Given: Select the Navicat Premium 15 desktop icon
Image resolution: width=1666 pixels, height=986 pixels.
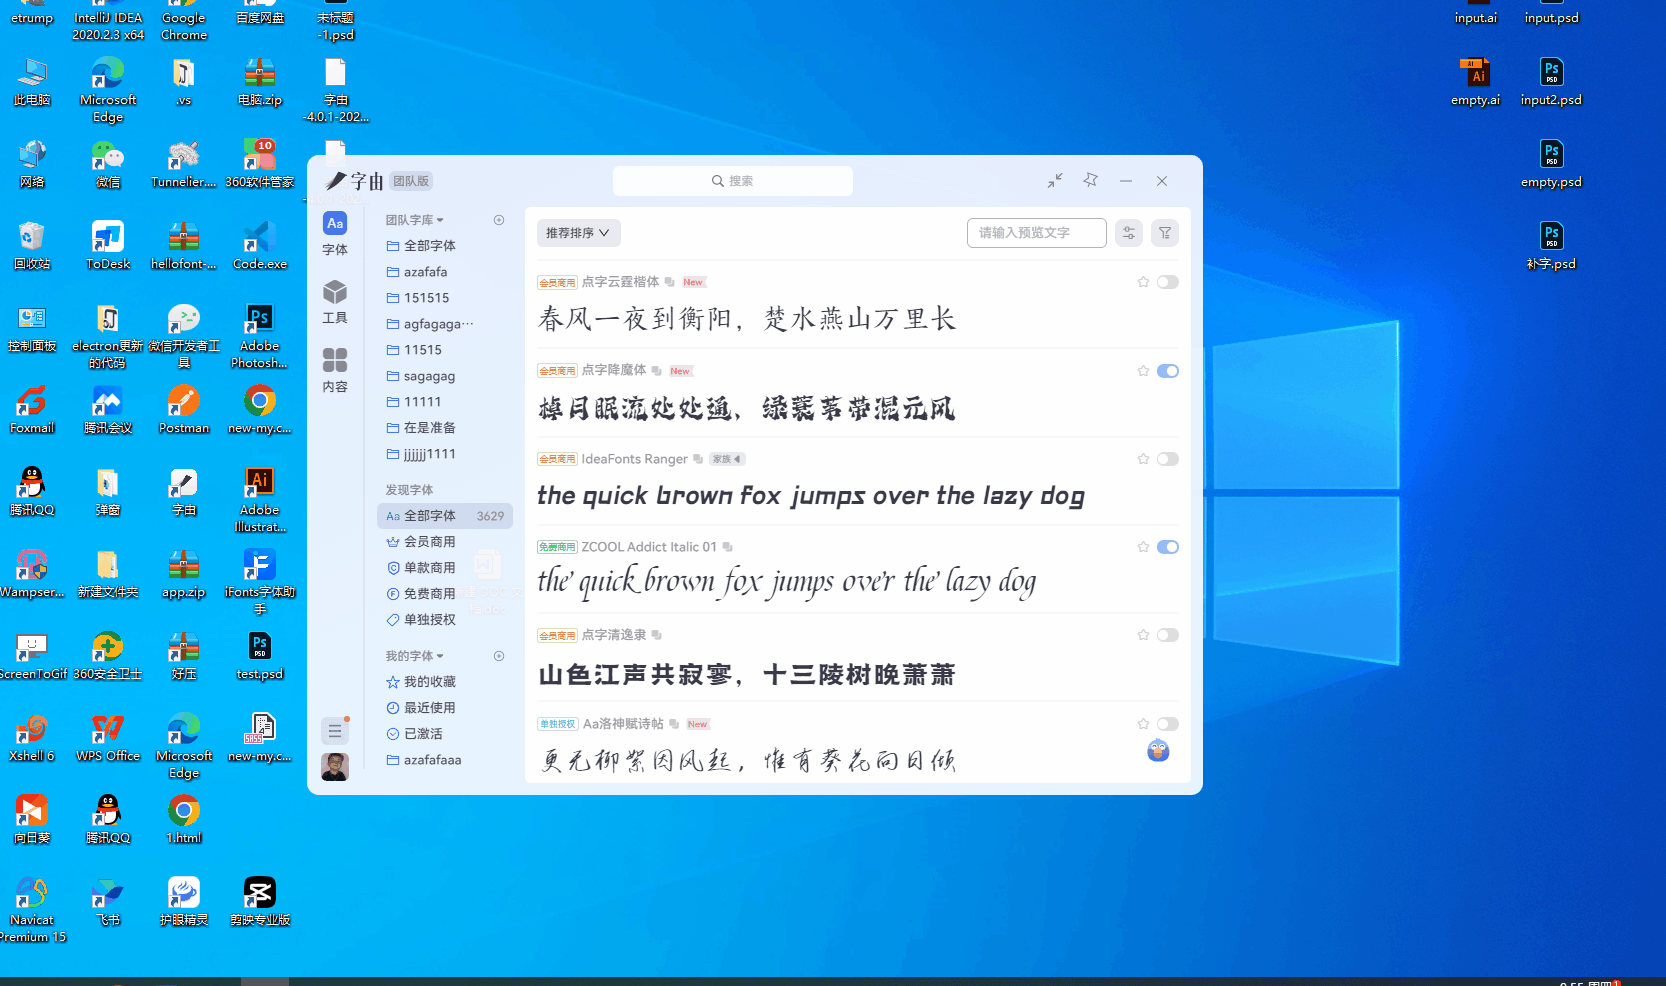Looking at the screenshot, I should point(32,910).
